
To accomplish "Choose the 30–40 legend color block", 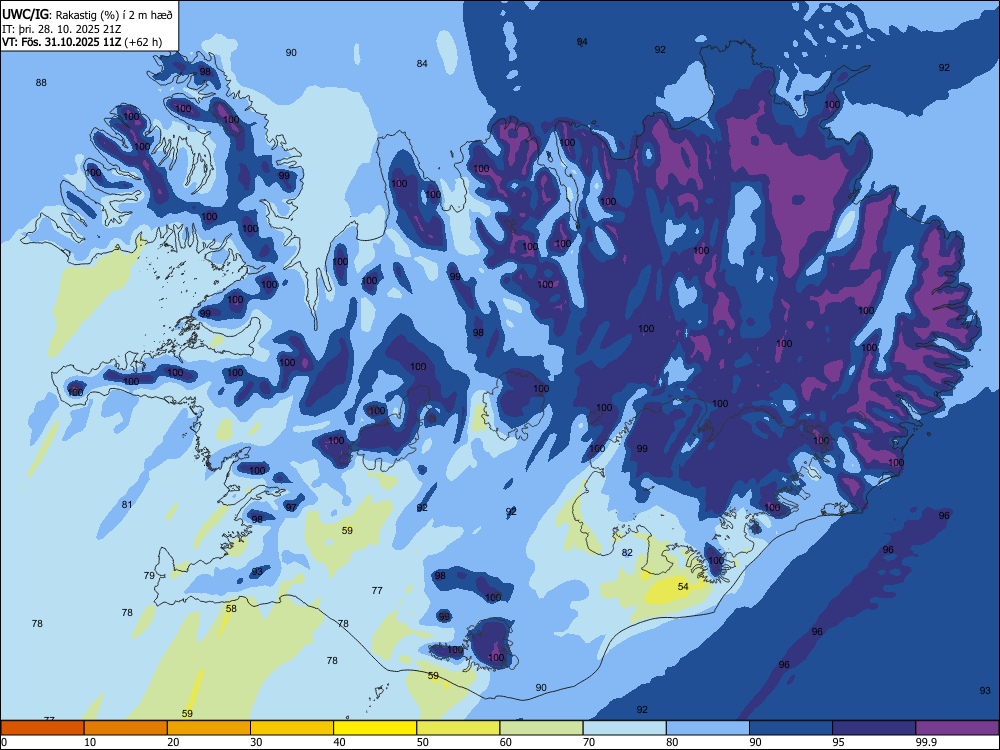I will tap(292, 728).
